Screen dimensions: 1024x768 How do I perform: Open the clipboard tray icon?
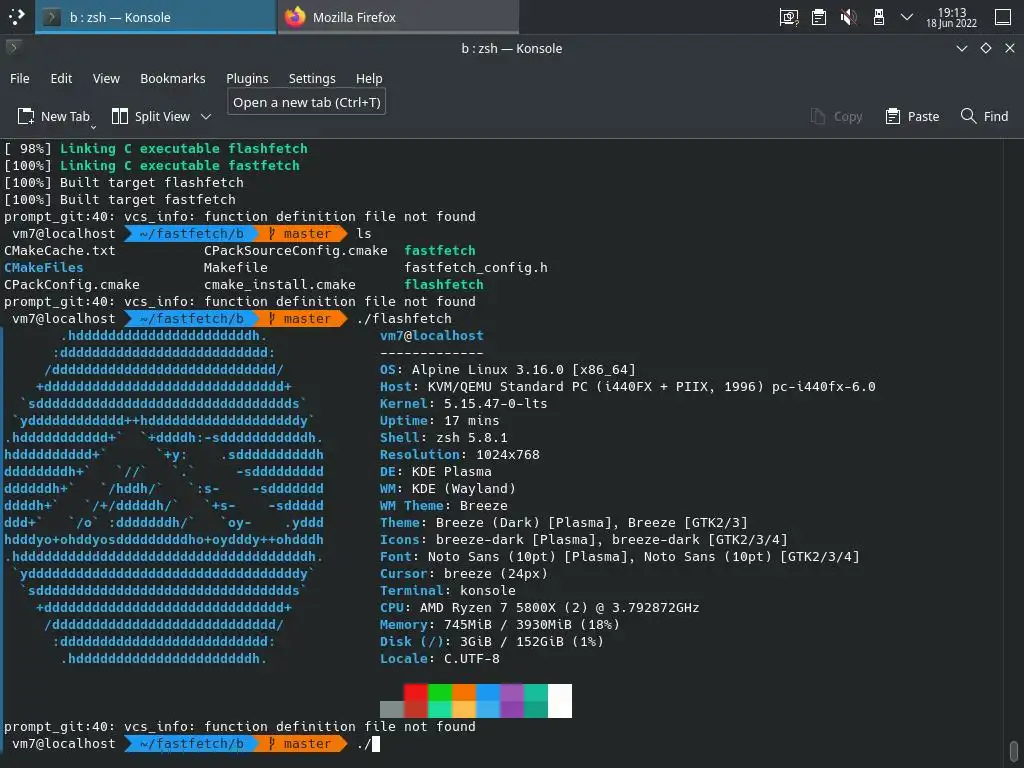click(x=819, y=17)
